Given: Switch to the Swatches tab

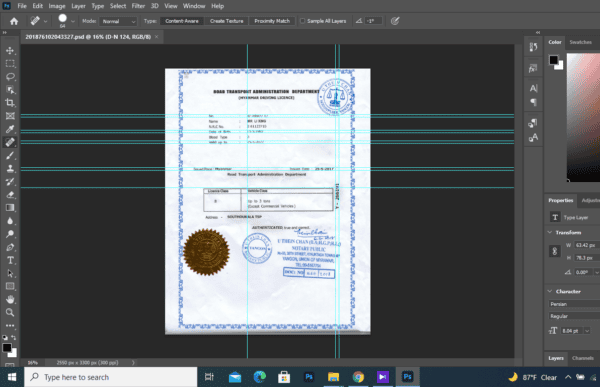Looking at the screenshot, I should pyautogui.click(x=580, y=42).
